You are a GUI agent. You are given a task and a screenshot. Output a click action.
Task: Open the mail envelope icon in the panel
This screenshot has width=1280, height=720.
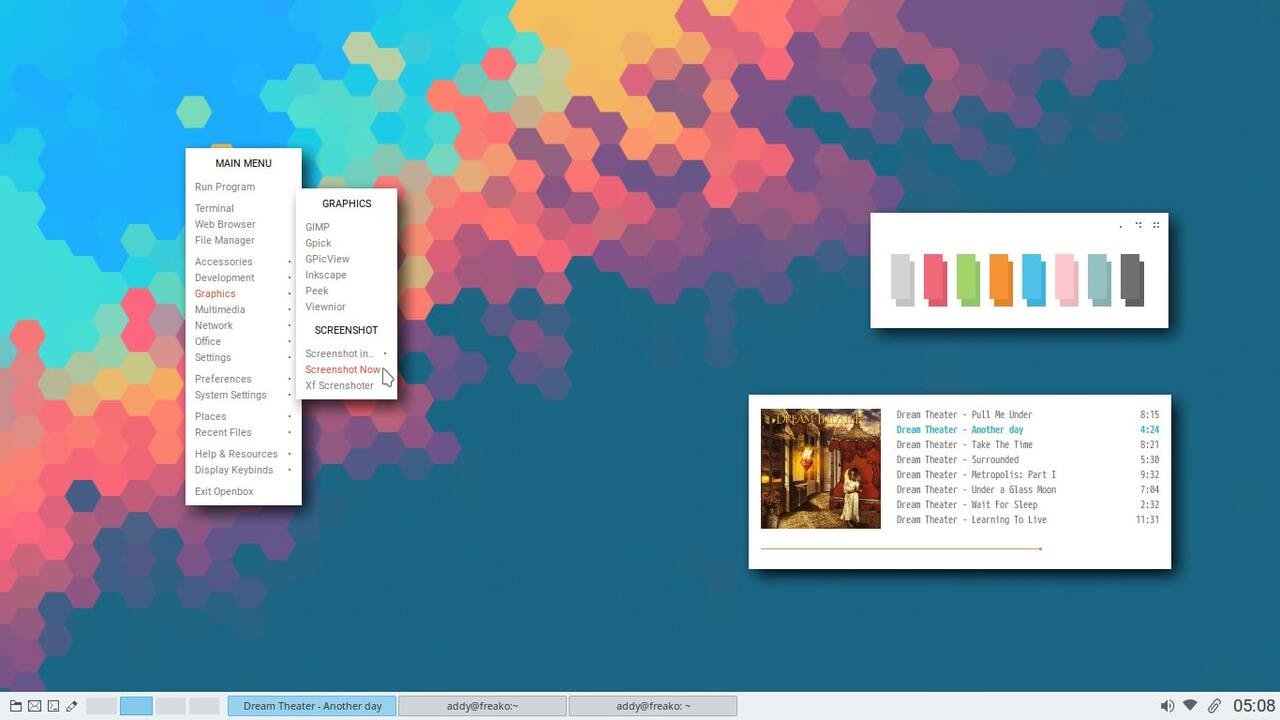coord(35,706)
